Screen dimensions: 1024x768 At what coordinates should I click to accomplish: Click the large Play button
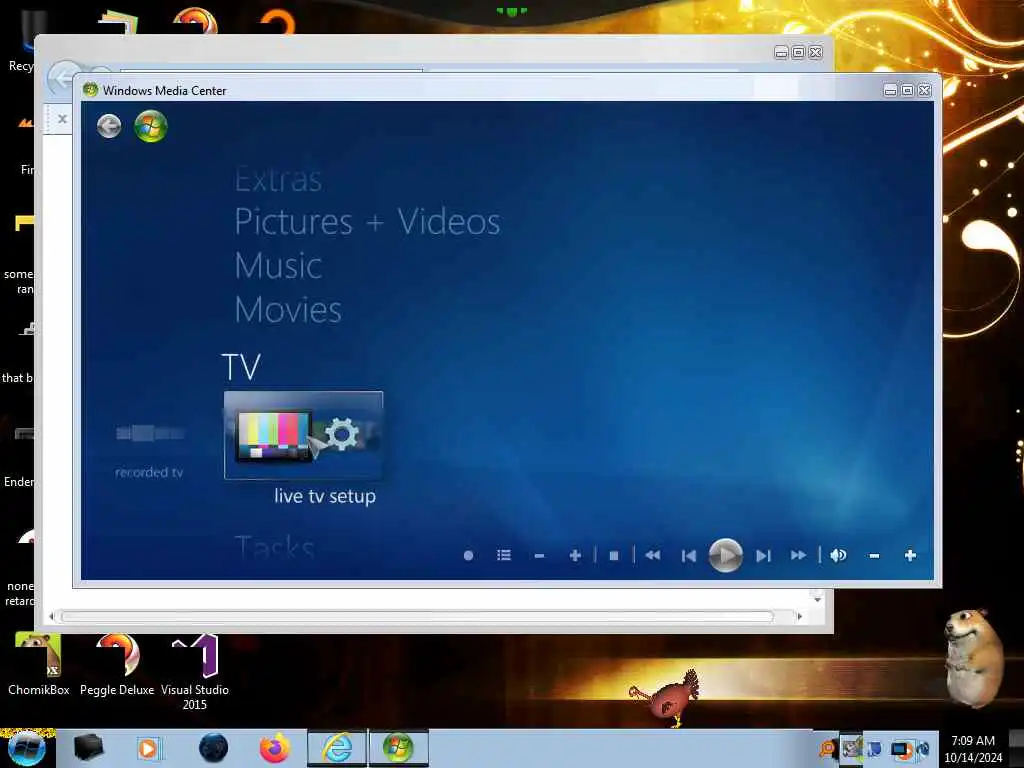(x=726, y=556)
